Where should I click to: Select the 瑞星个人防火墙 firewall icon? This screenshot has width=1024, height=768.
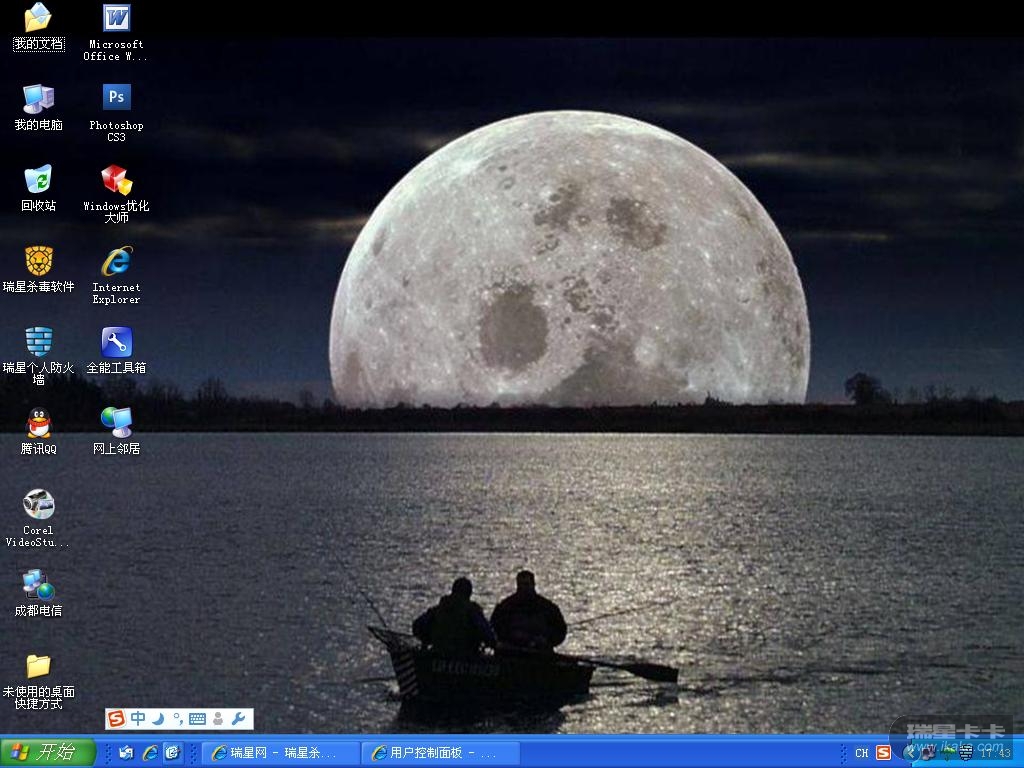tap(38, 342)
